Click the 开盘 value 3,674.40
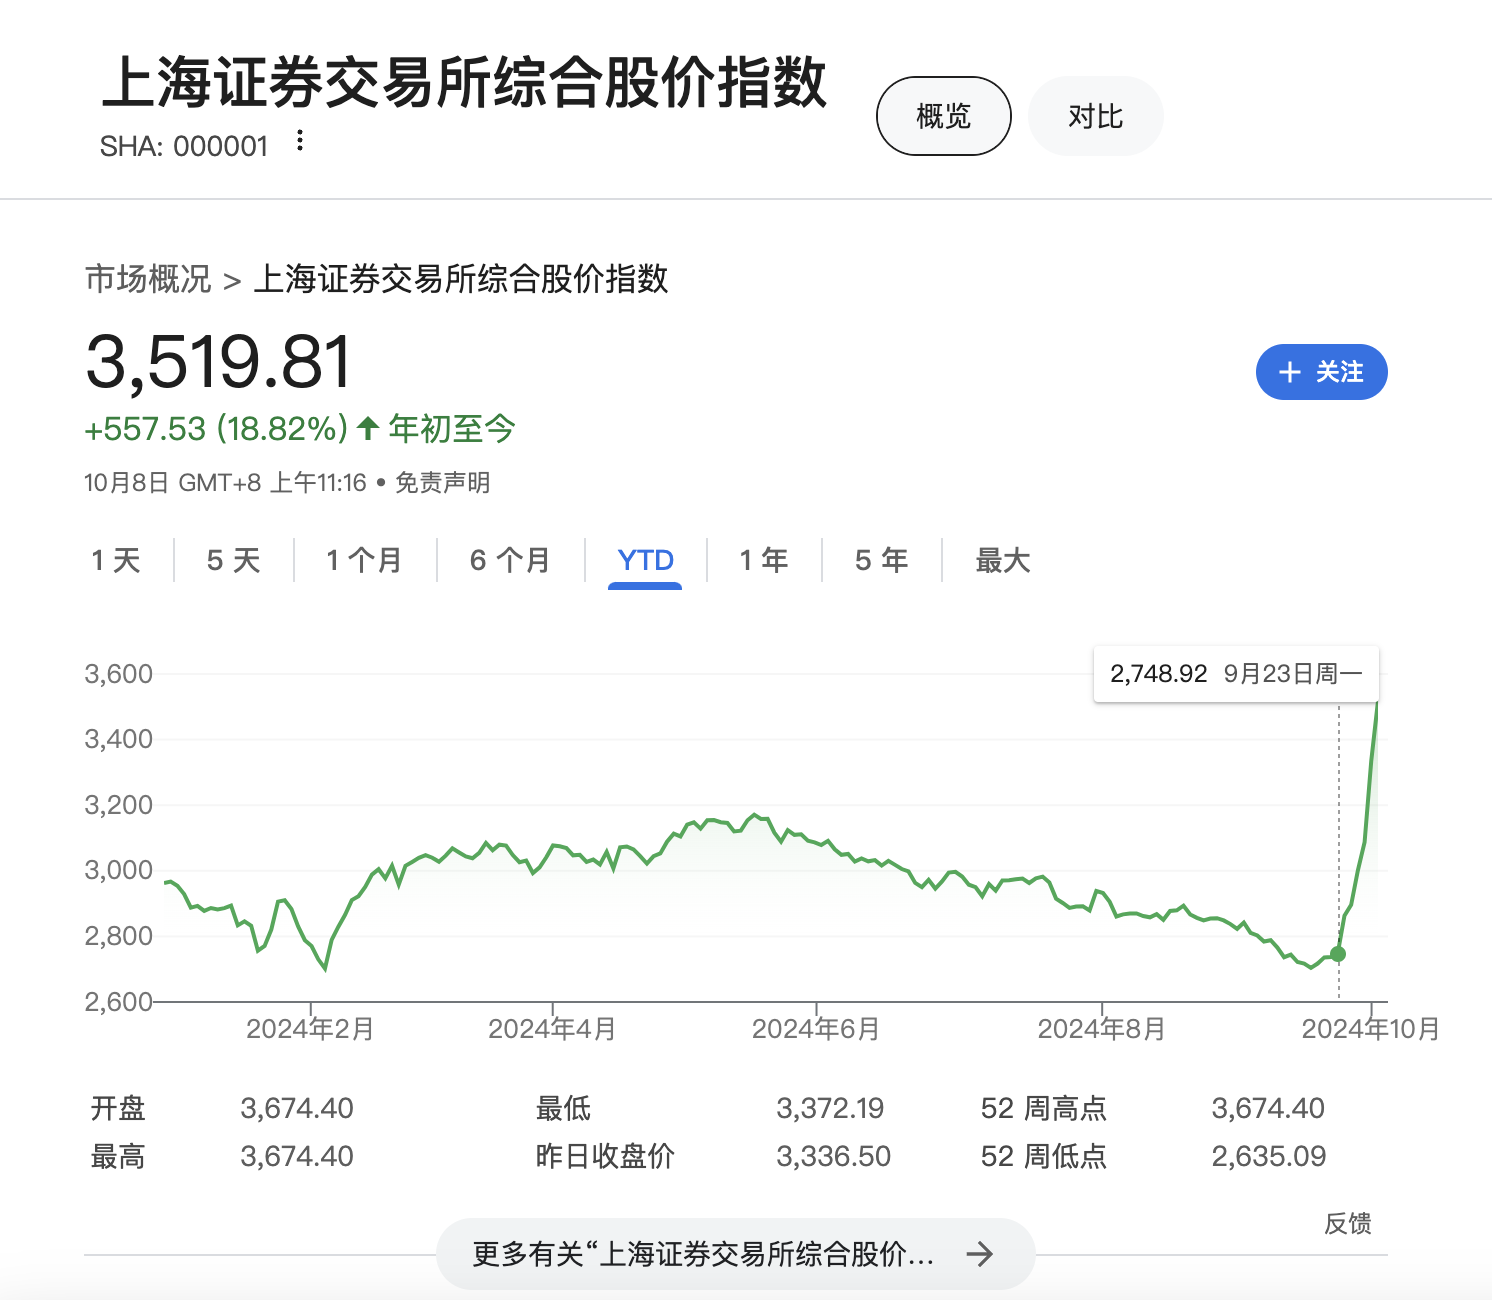 tap(297, 1108)
